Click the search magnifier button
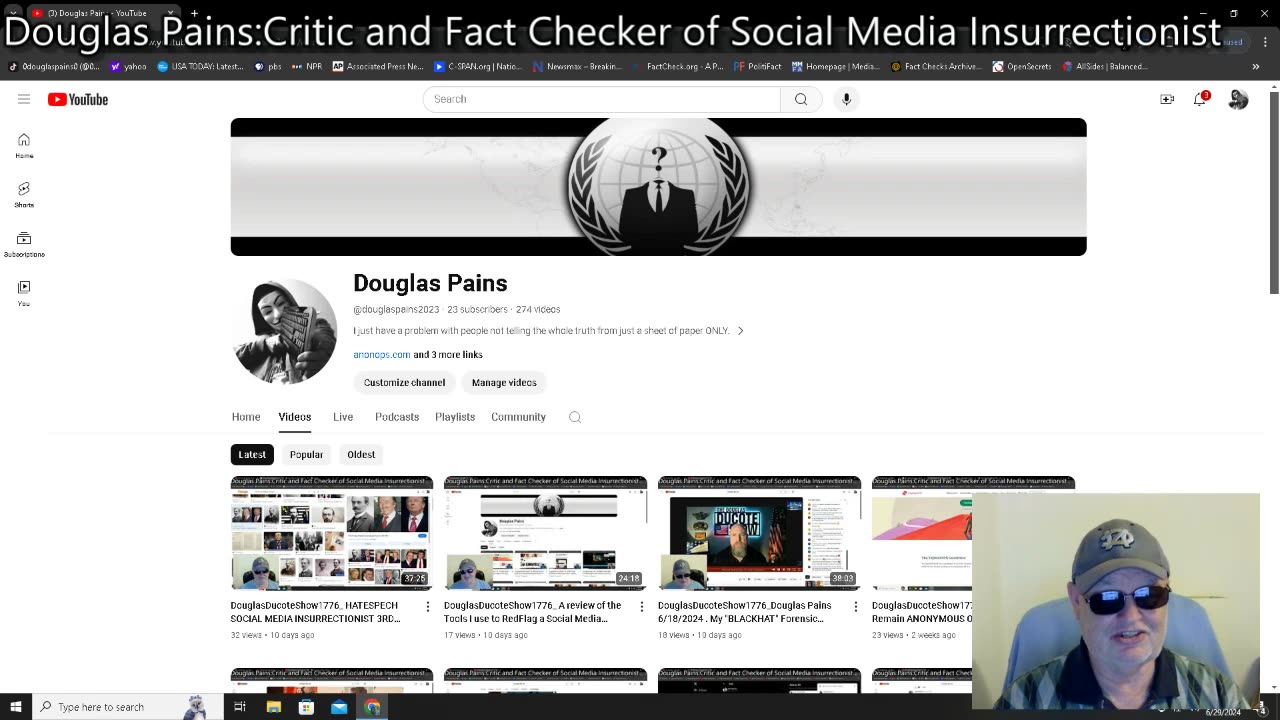The height and width of the screenshot is (720, 1280). pyautogui.click(x=801, y=99)
